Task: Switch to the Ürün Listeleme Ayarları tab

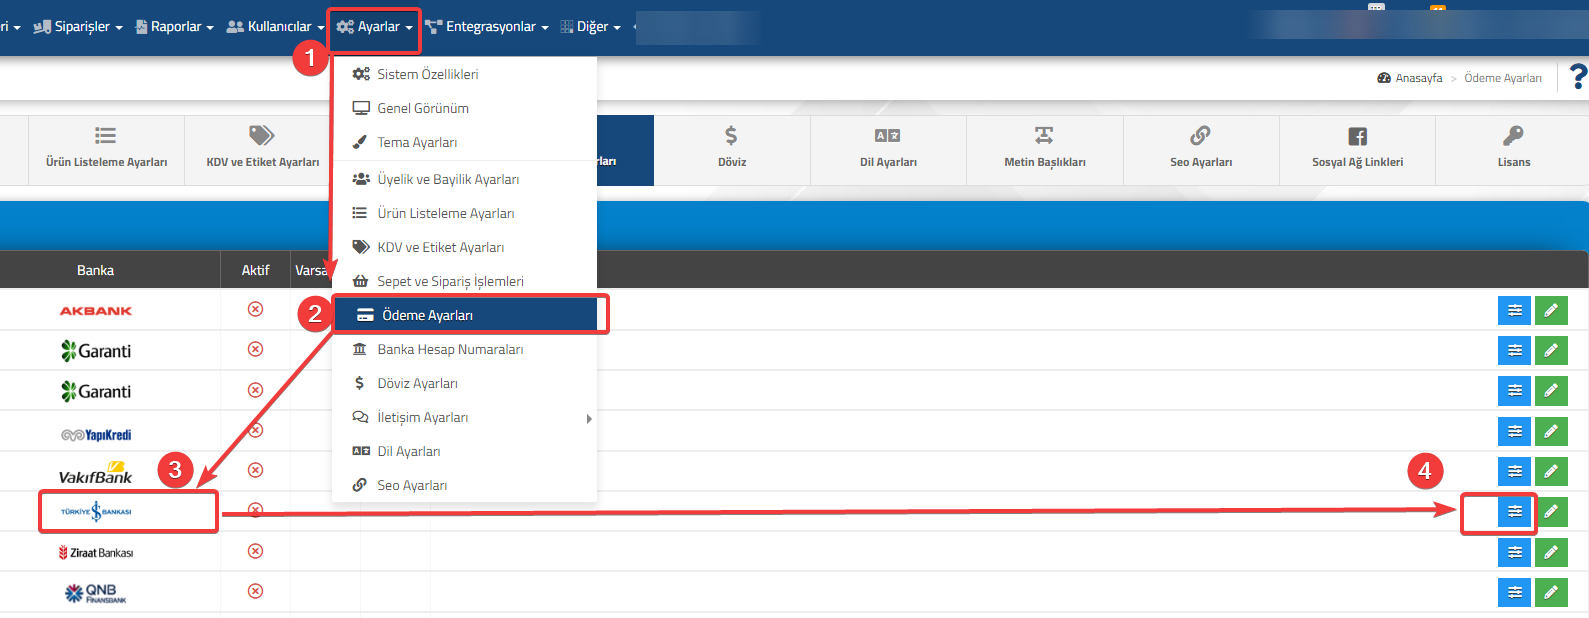Action: 106,150
